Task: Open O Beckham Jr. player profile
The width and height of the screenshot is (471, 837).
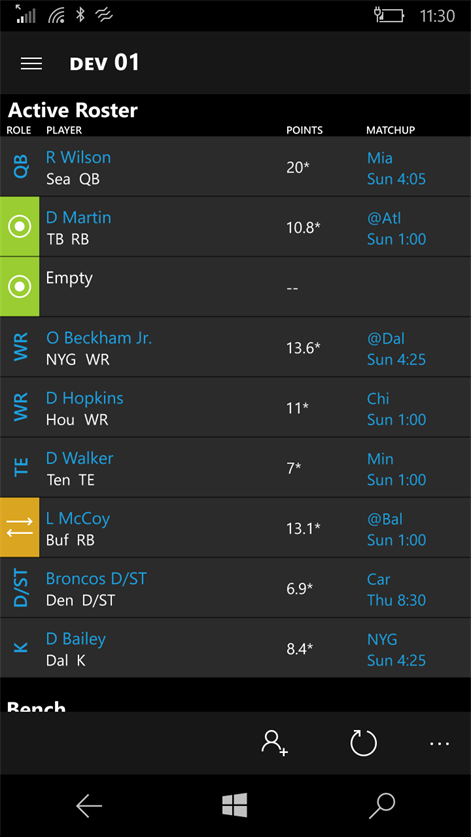Action: [x=99, y=338]
